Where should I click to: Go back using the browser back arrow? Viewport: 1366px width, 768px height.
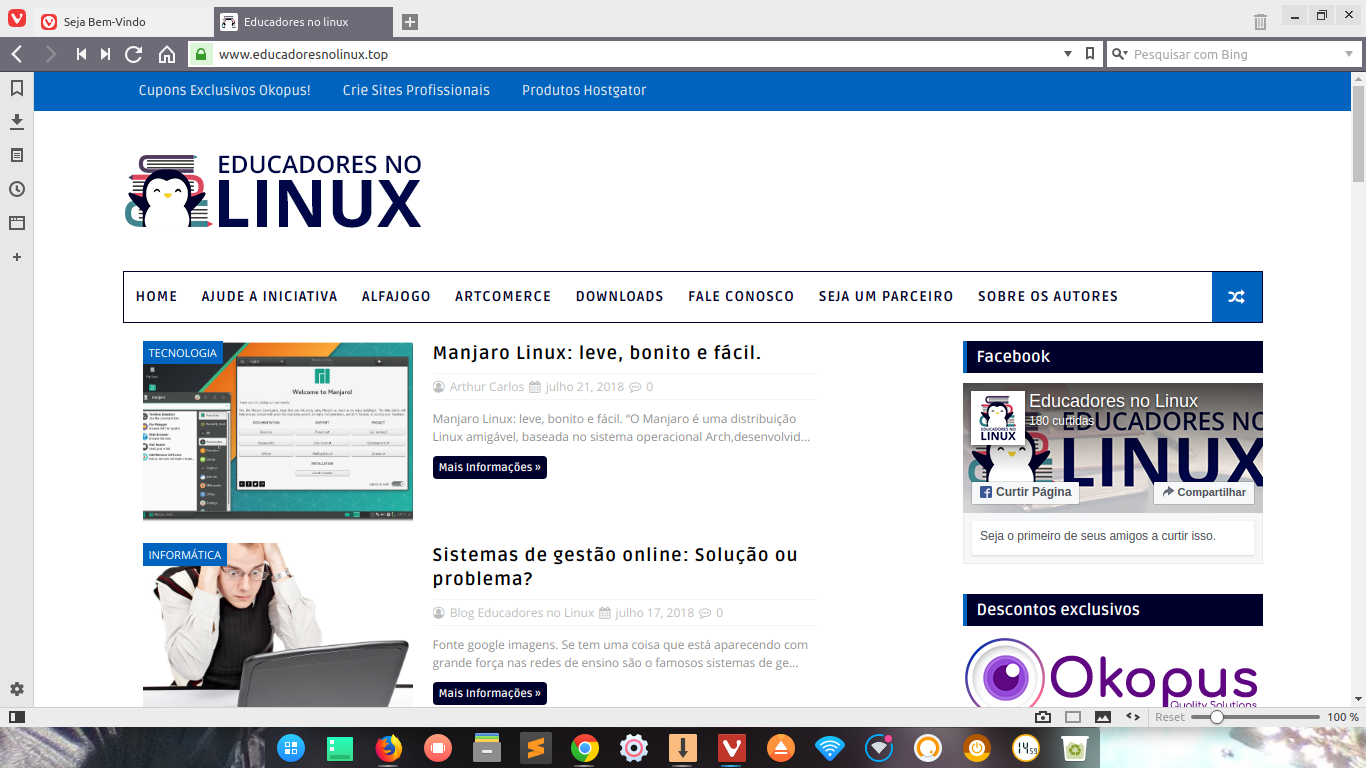pyautogui.click(x=17, y=54)
